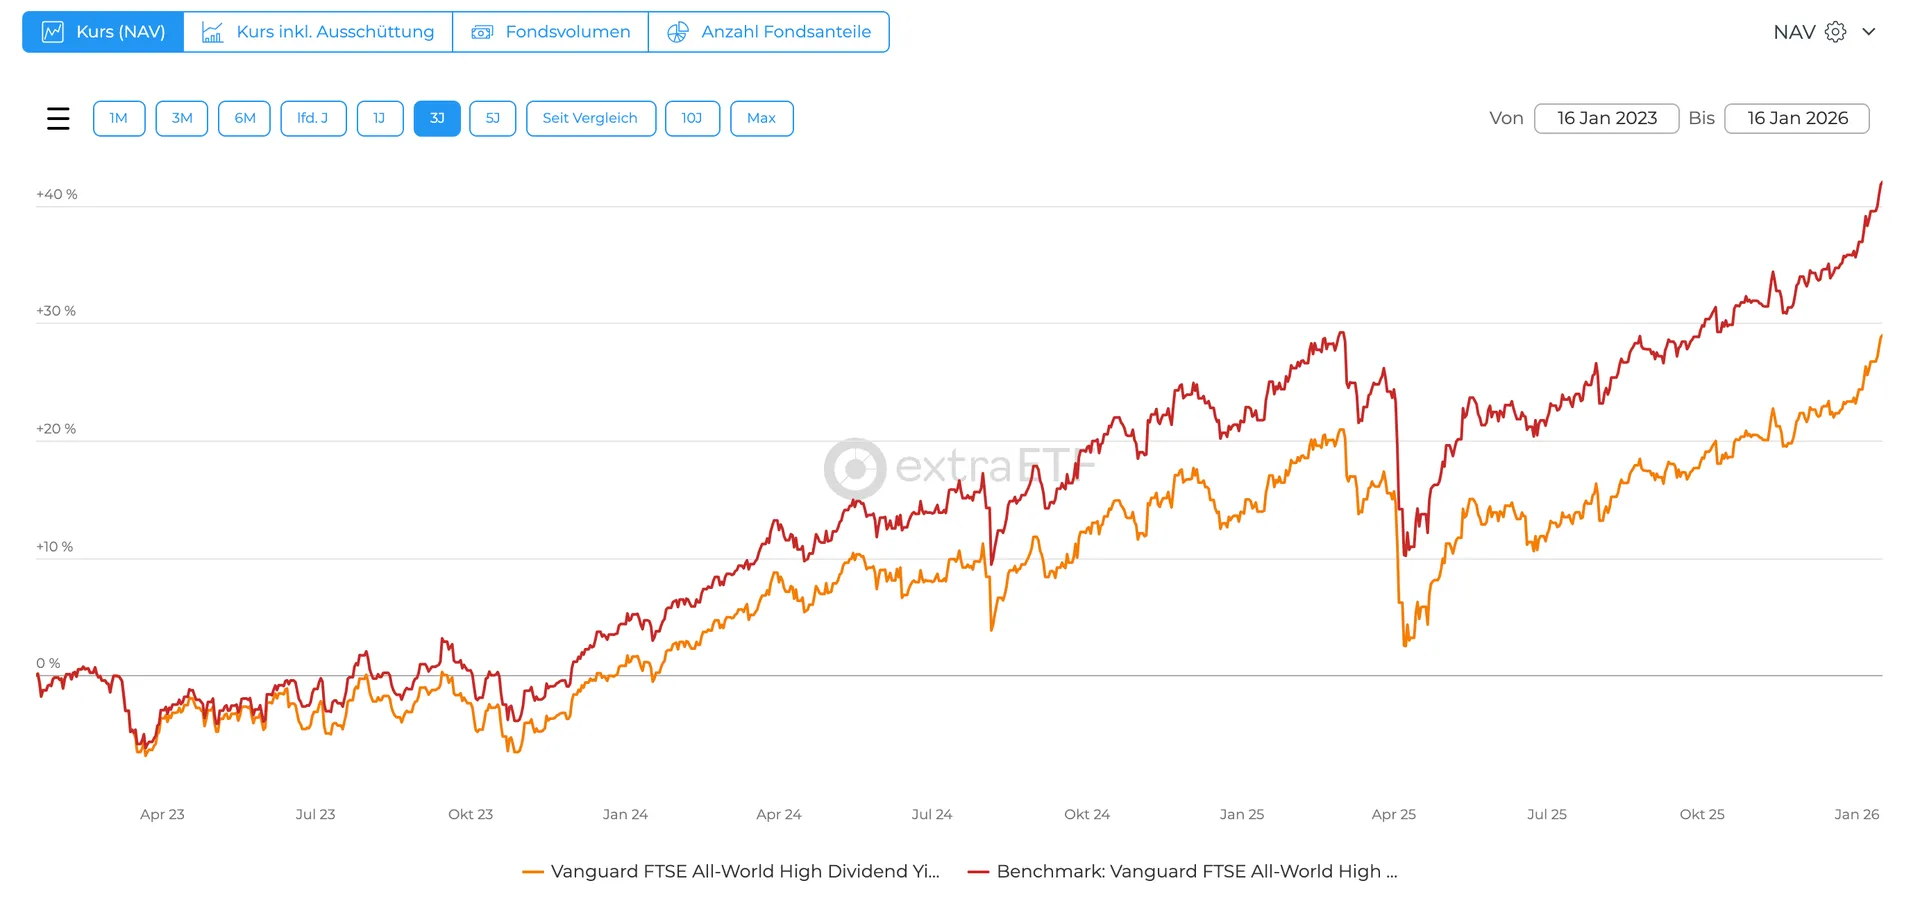Toggle orange Vanguard fund series in legend
The width and height of the screenshot is (1920, 899).
745,871
